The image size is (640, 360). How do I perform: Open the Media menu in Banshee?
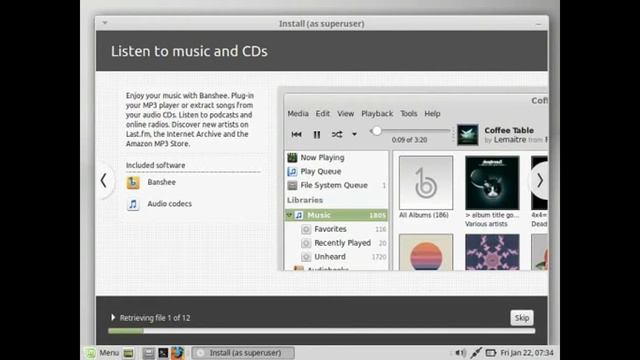[298, 113]
